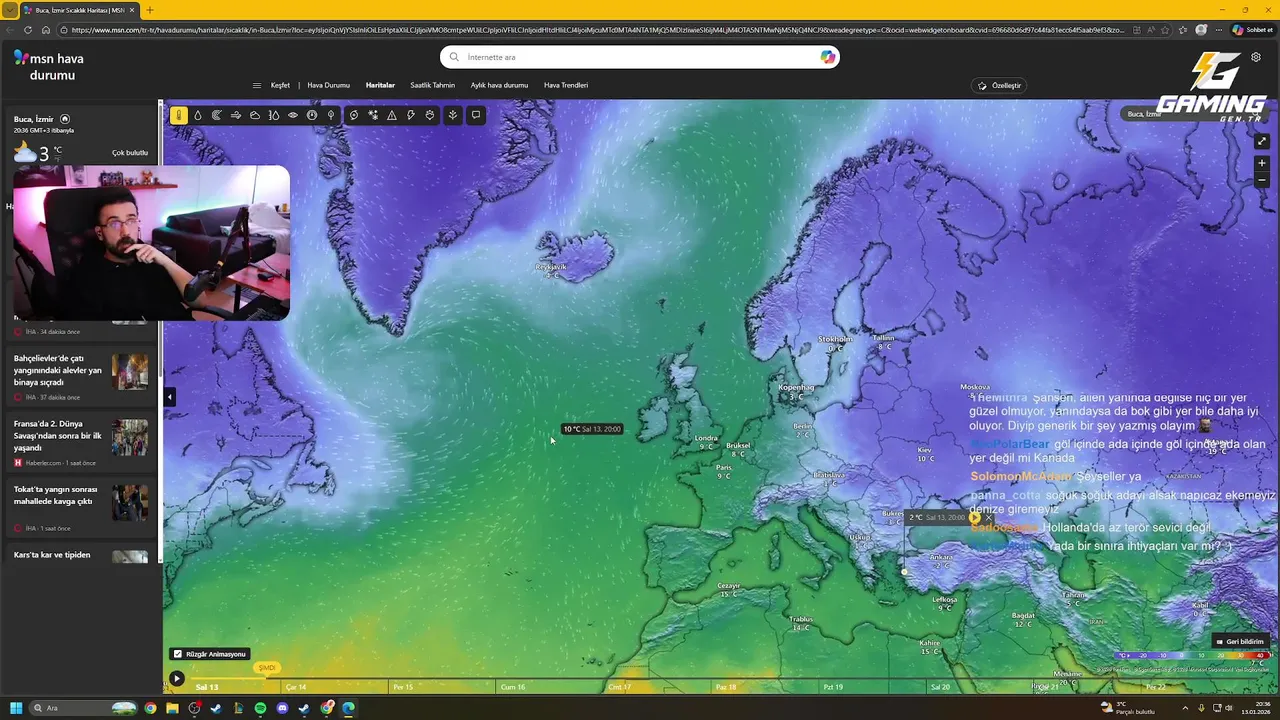
Task: Open Kars'ta kar ve tipiden news link
Action: tap(52, 555)
